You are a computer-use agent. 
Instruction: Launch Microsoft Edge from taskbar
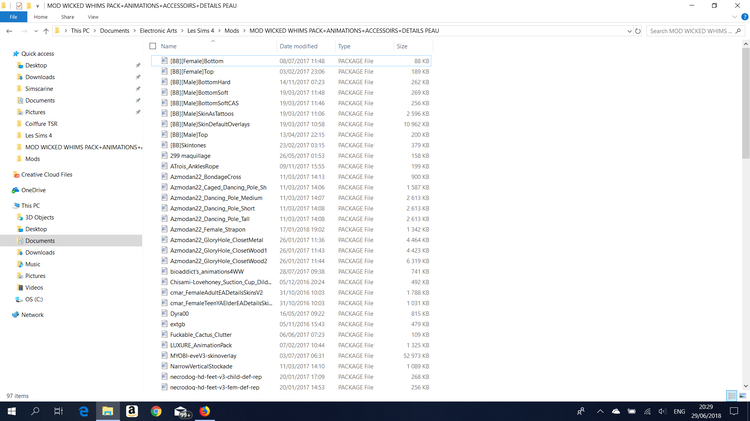tap(84, 411)
